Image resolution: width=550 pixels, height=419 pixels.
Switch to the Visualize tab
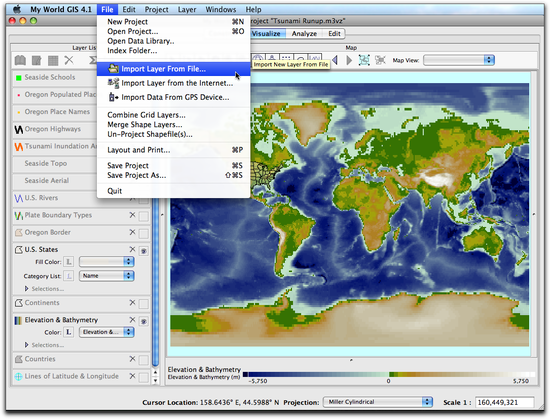click(266, 34)
